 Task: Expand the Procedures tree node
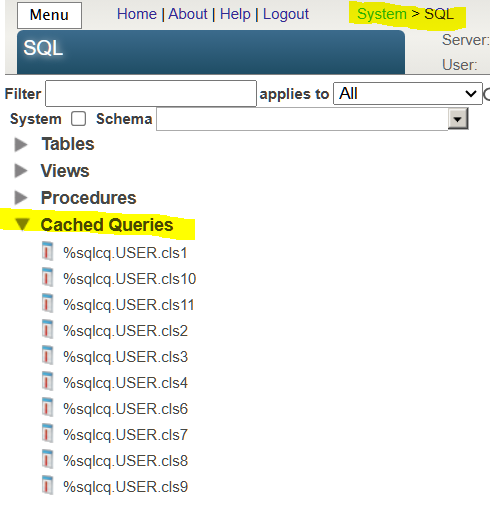coord(21,197)
